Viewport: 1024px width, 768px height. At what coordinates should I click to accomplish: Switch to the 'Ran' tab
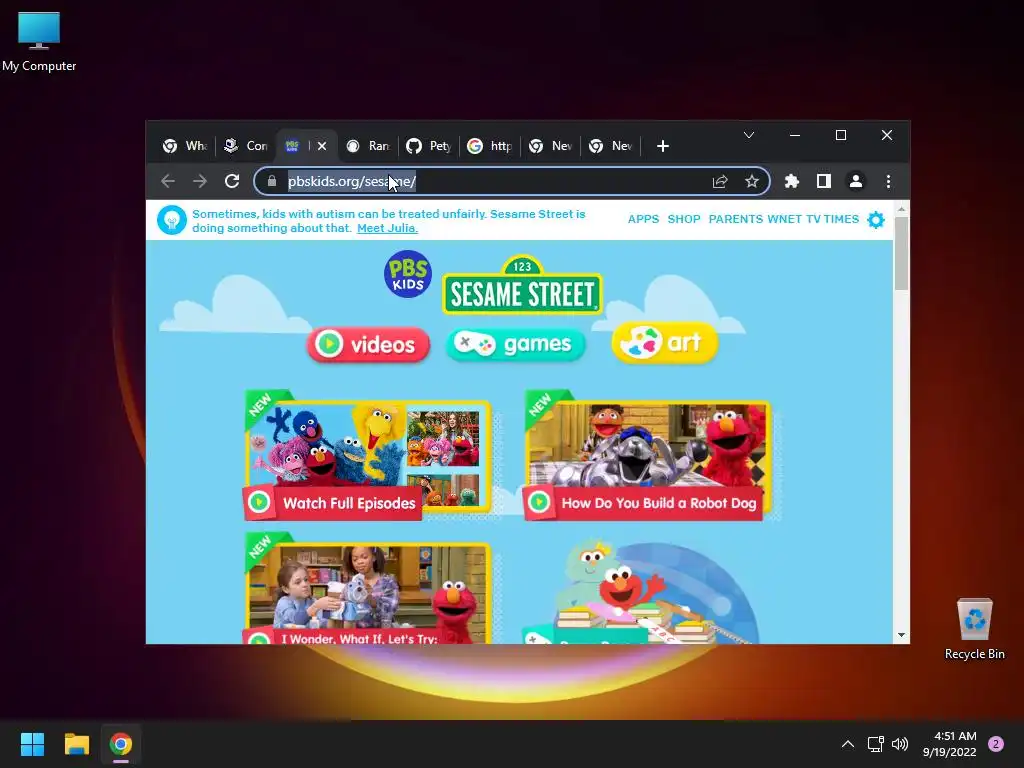pyautogui.click(x=368, y=146)
